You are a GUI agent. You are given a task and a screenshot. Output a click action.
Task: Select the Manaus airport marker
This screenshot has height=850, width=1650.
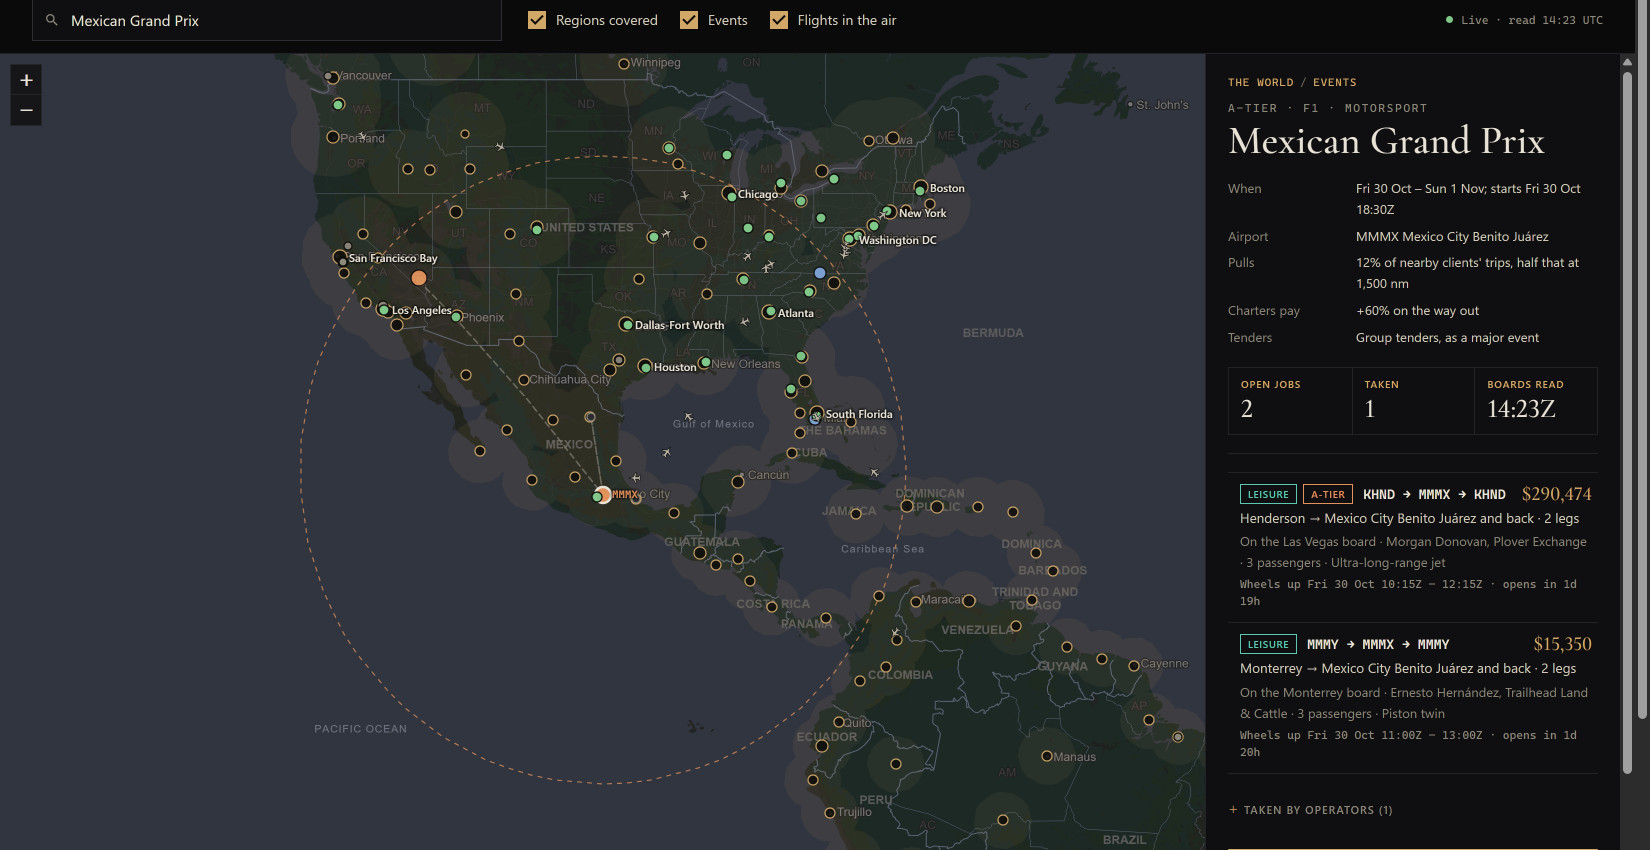pyautogui.click(x=1047, y=756)
